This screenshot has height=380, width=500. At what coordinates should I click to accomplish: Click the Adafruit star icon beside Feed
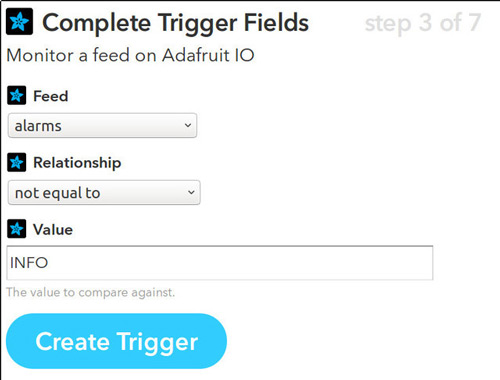click(x=17, y=96)
